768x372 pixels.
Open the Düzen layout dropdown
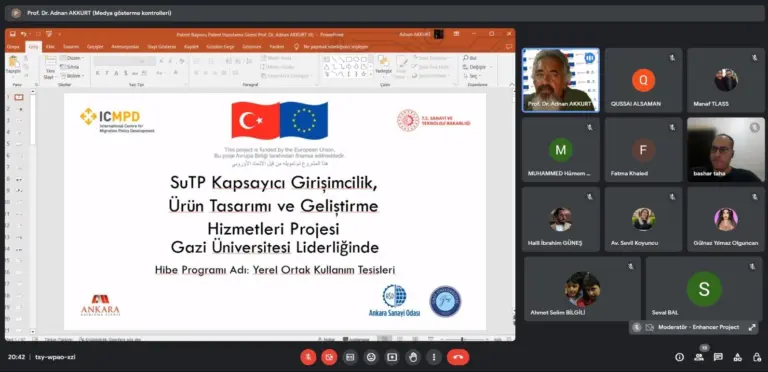point(72,58)
